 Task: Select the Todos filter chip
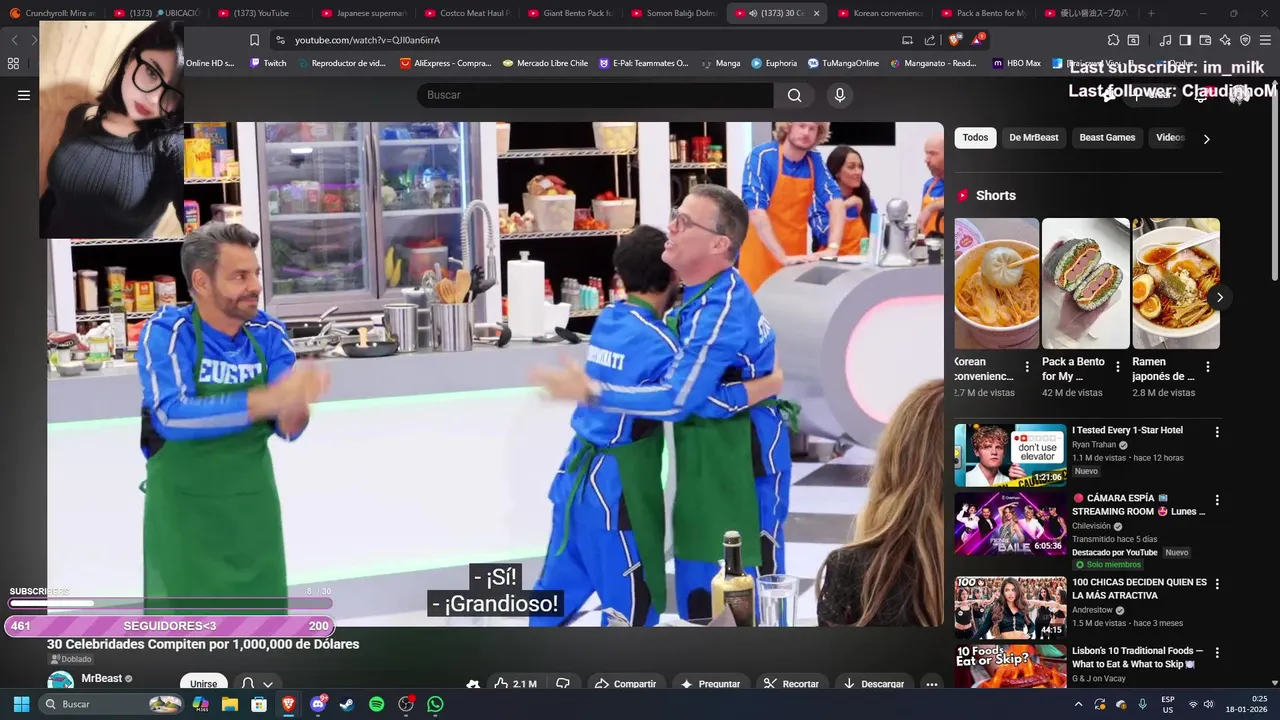(x=975, y=138)
